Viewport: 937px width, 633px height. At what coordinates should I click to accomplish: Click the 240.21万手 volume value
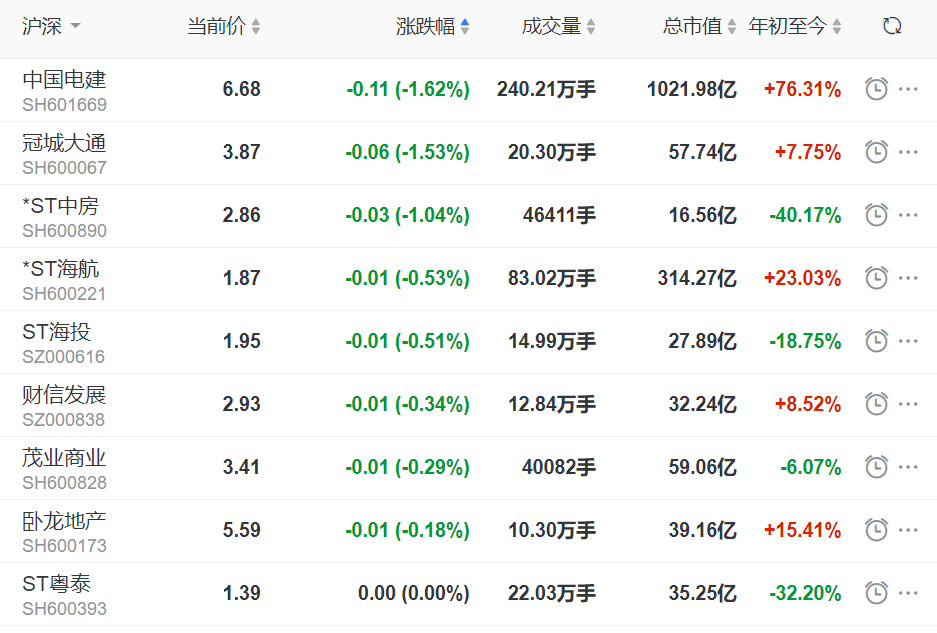(x=546, y=89)
